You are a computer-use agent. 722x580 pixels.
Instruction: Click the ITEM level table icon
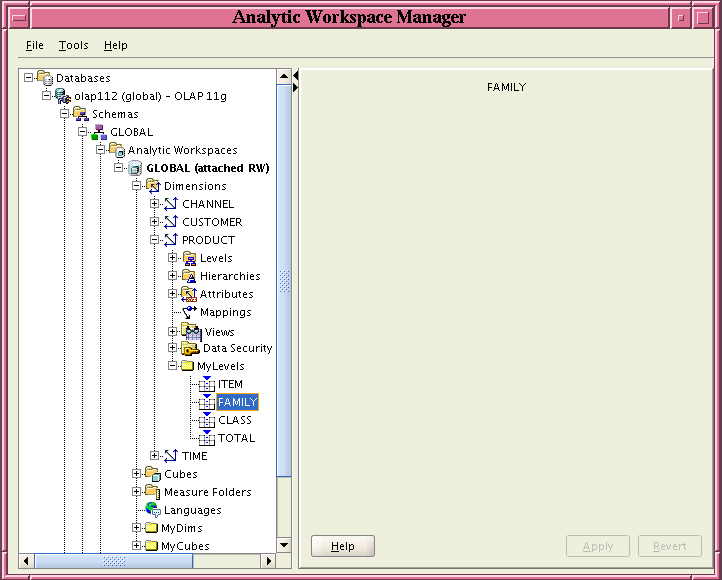(x=207, y=383)
